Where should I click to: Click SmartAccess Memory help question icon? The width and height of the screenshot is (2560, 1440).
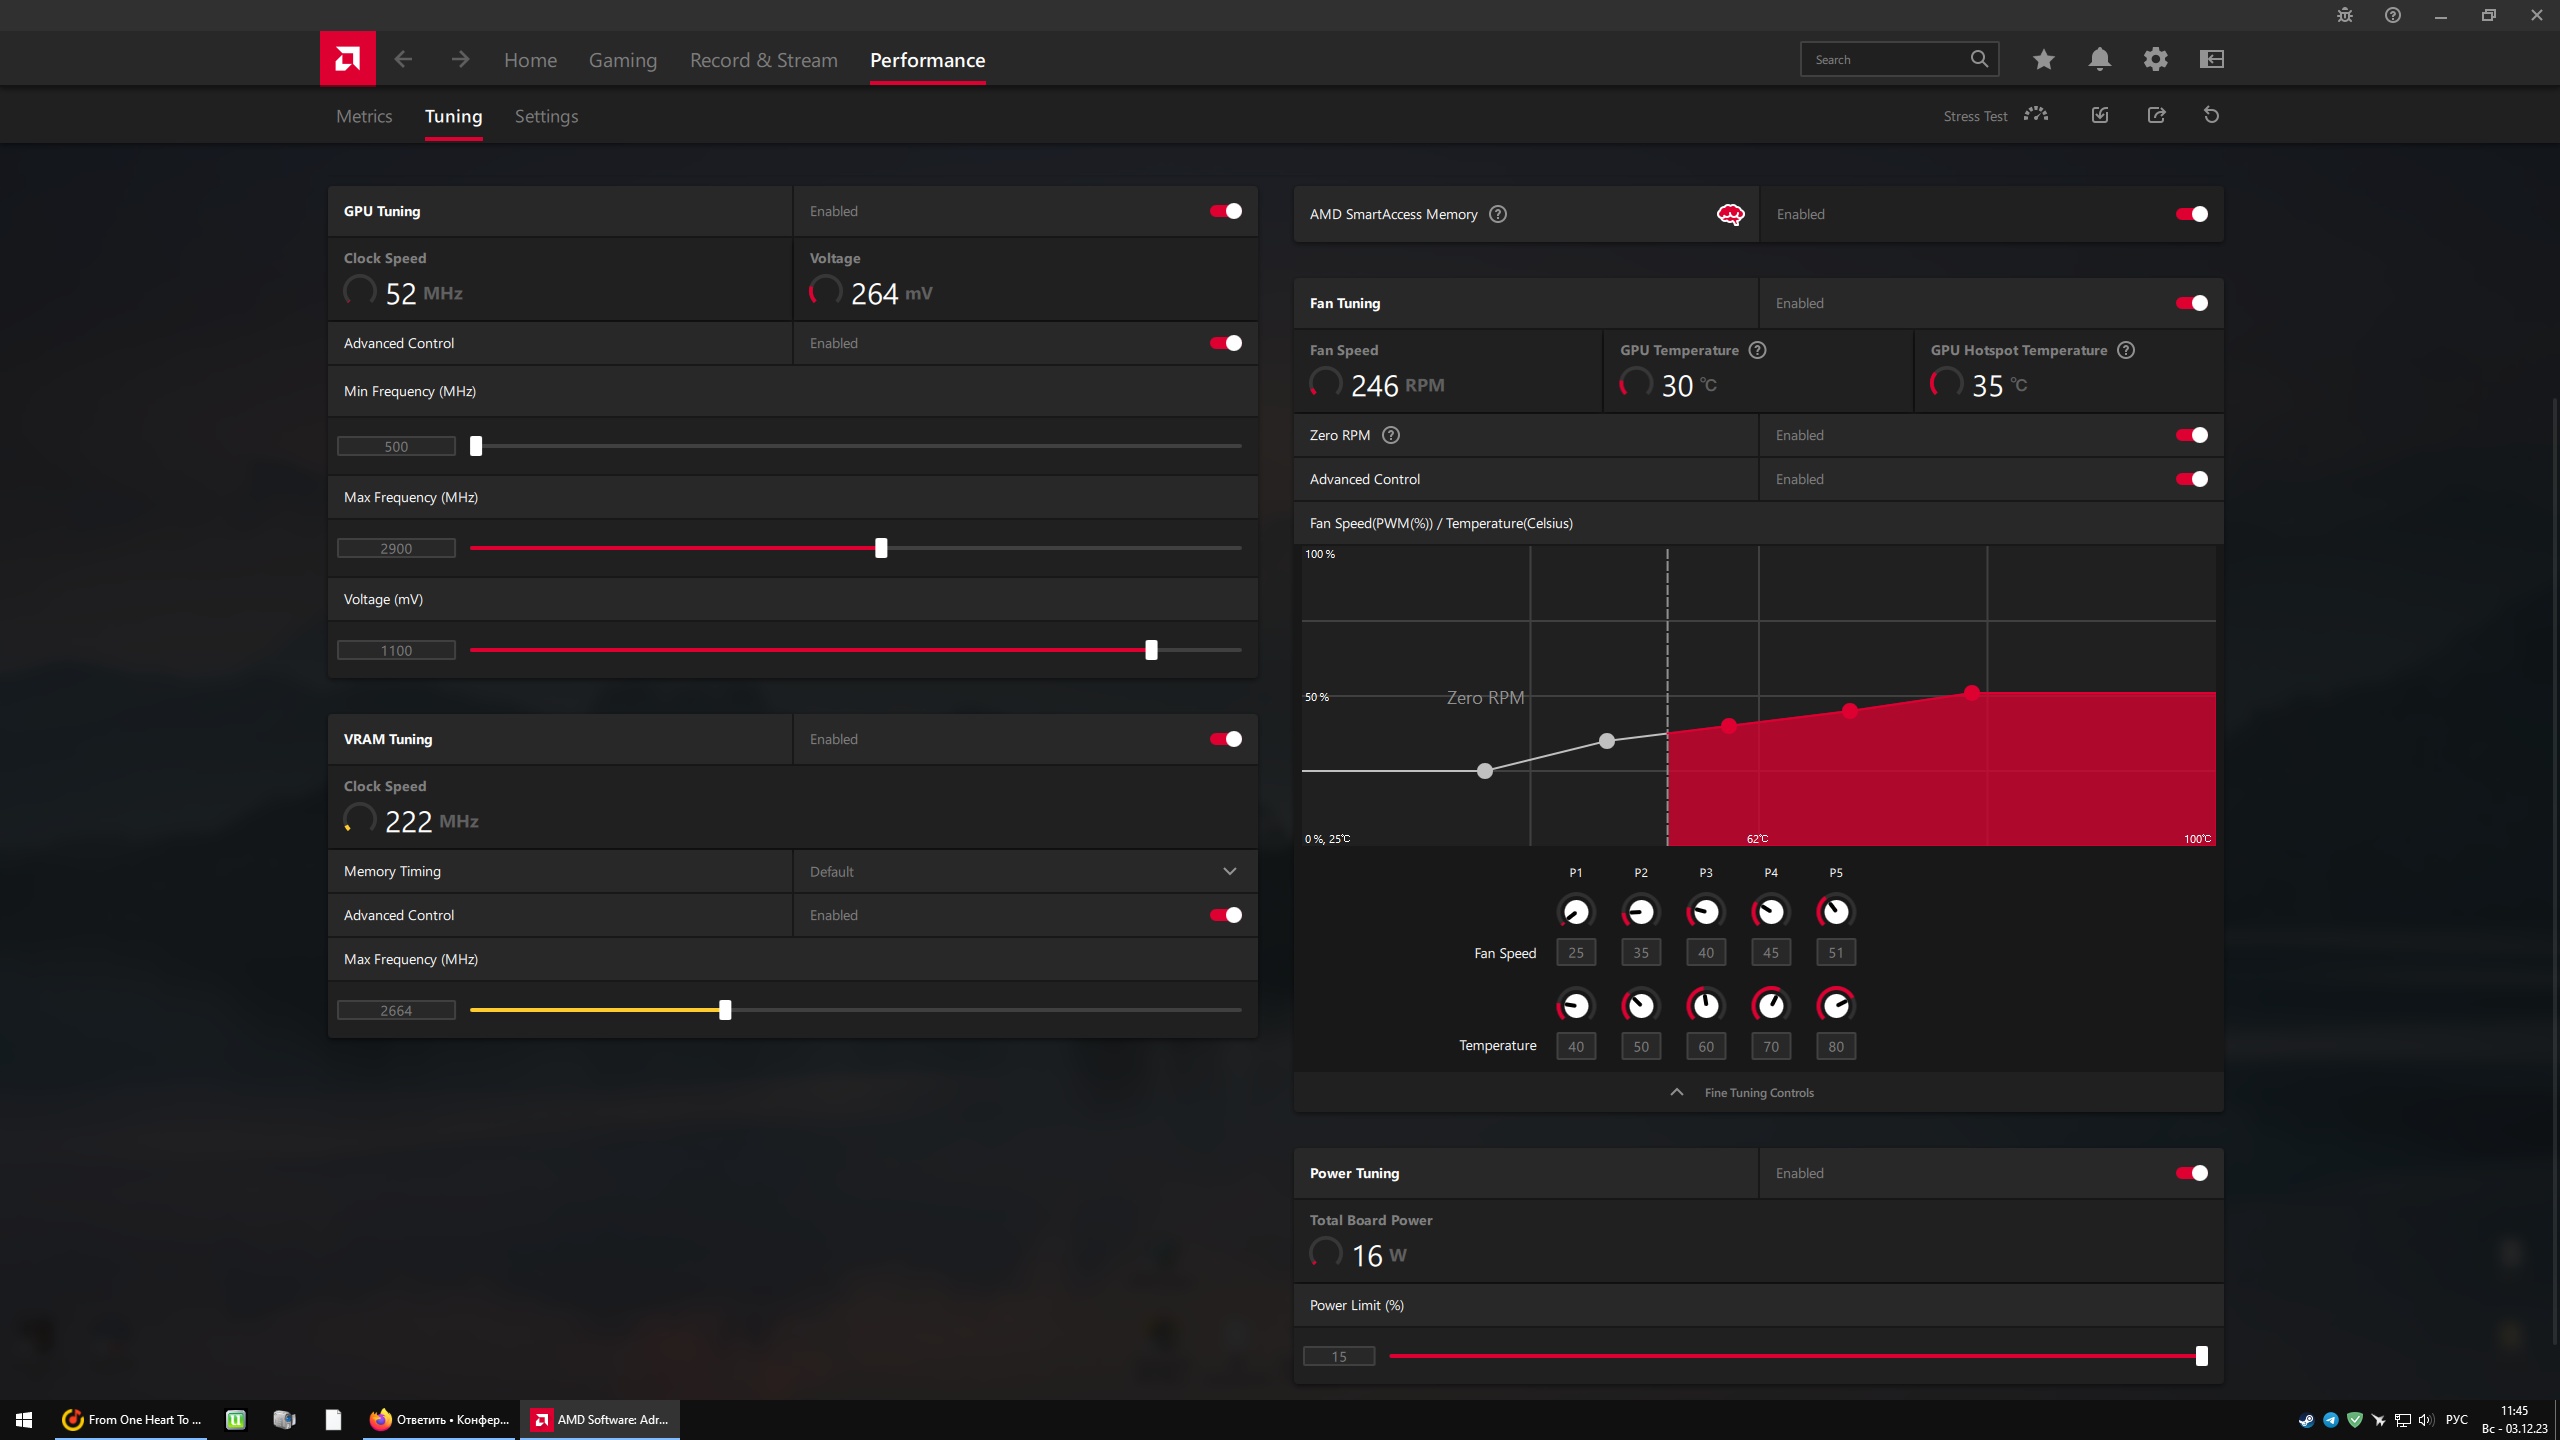coord(1497,214)
